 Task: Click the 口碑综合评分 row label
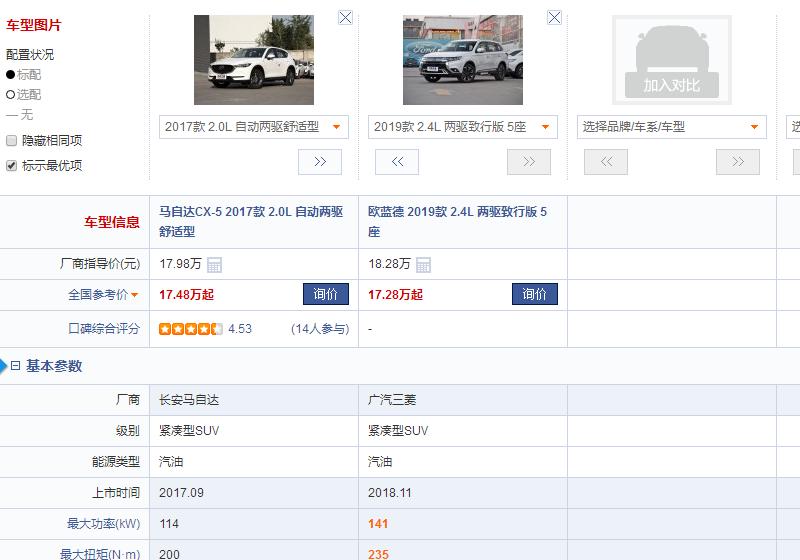point(104,329)
